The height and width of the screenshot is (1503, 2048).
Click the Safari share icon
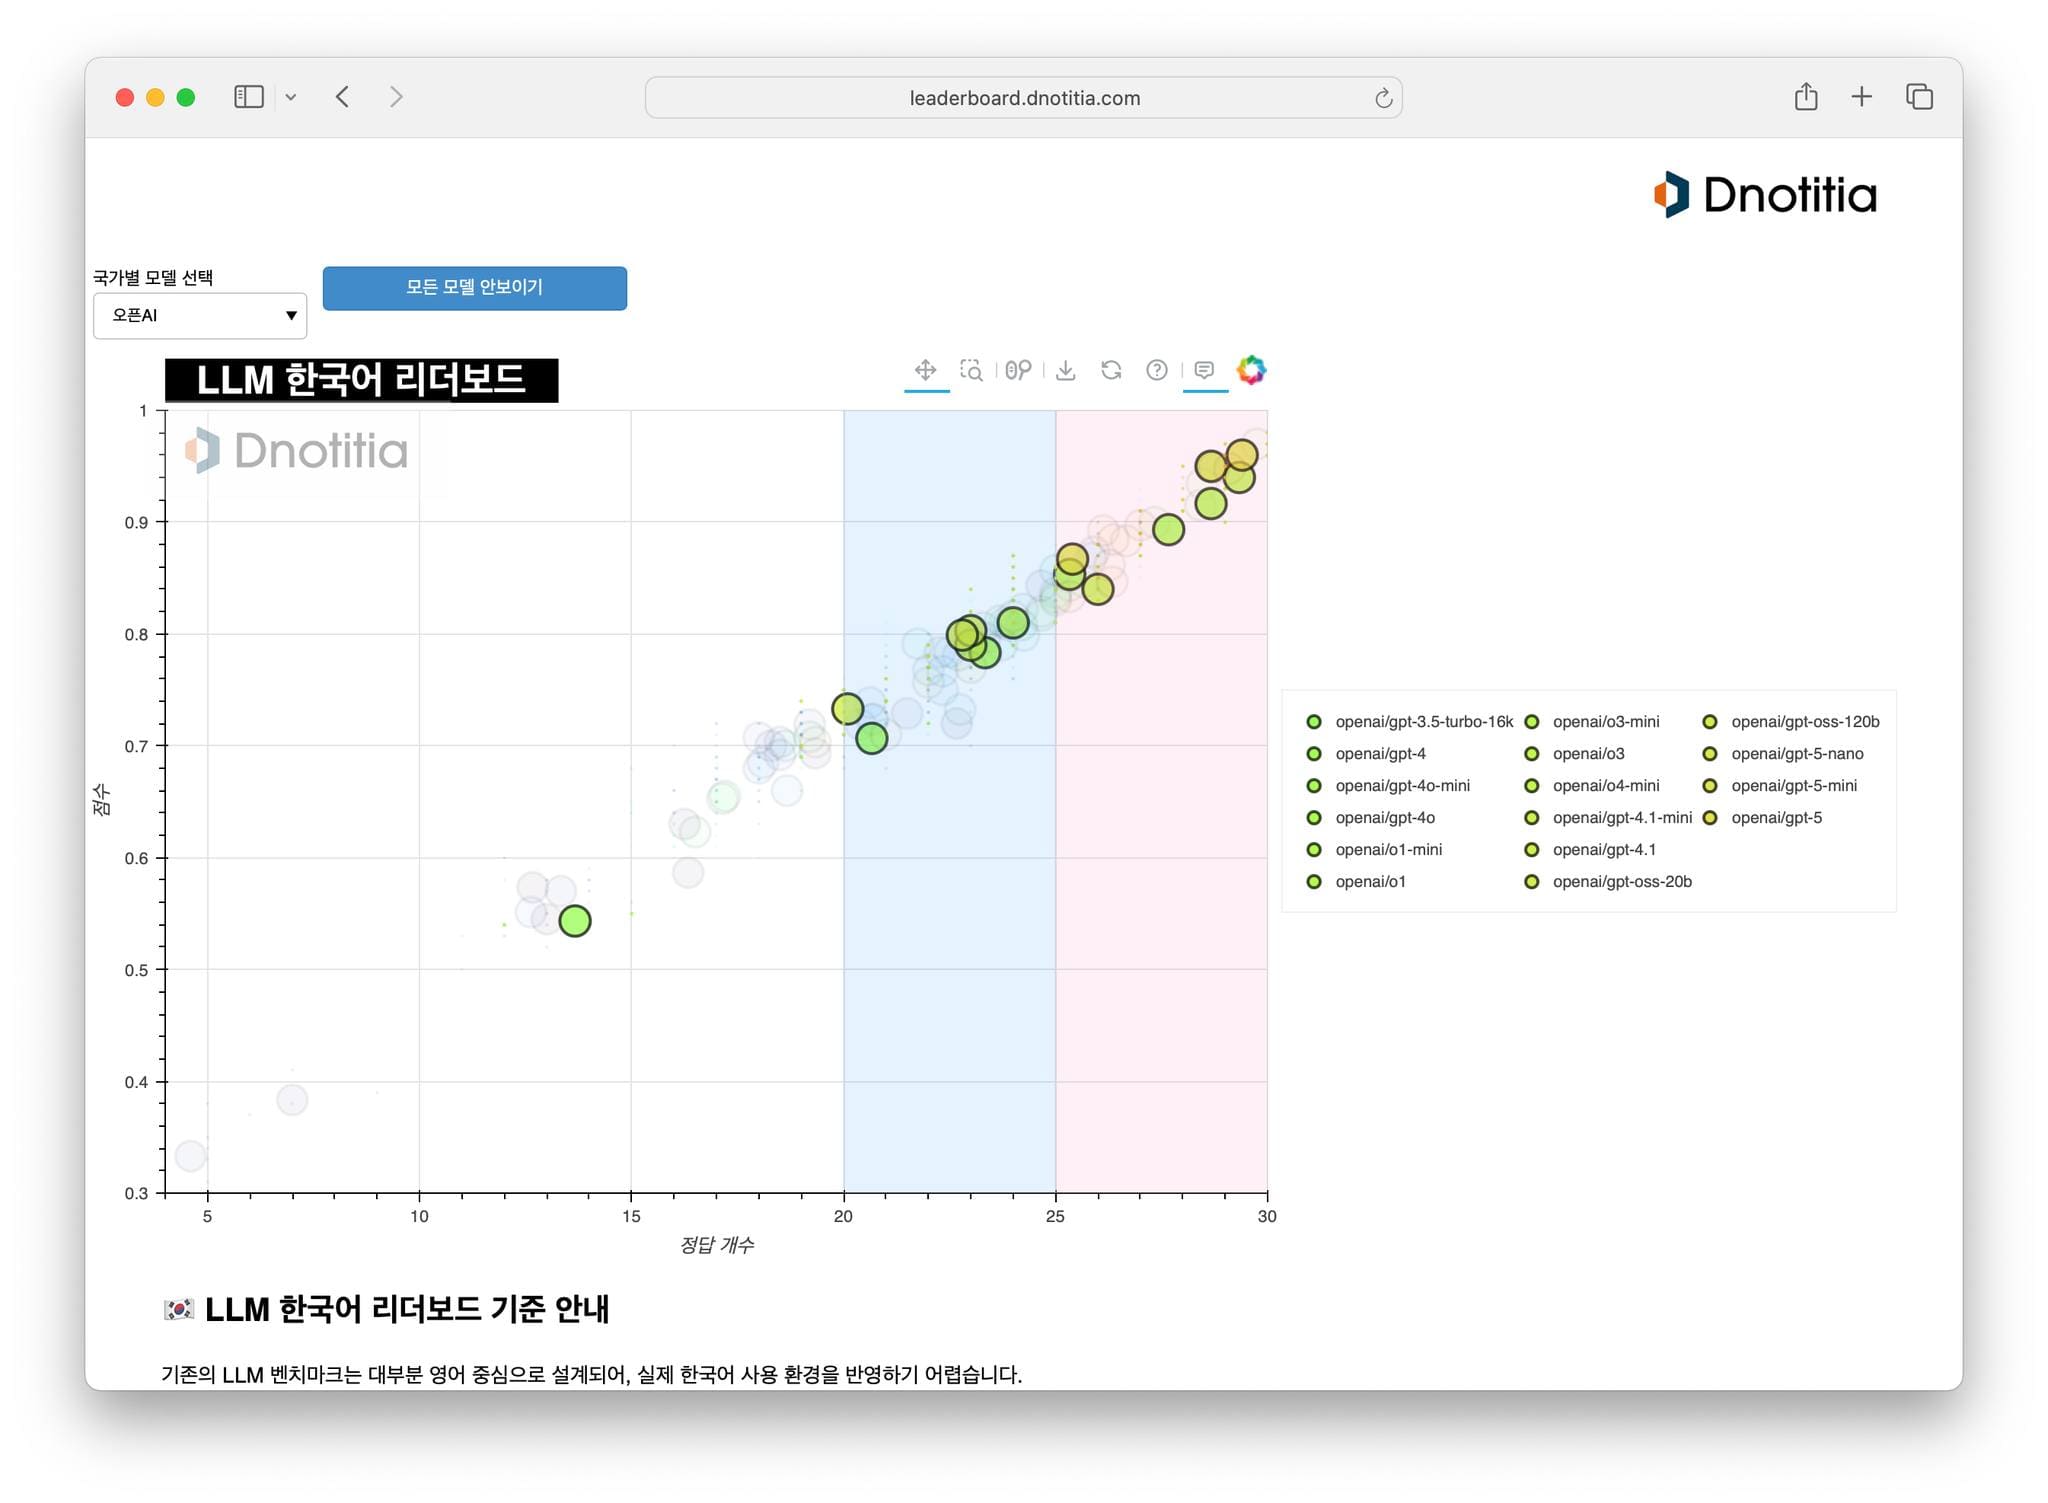tap(1805, 97)
